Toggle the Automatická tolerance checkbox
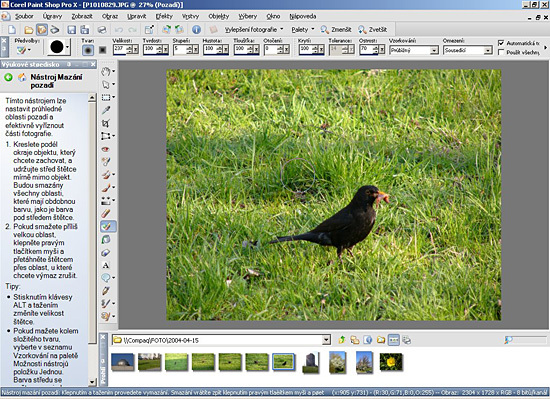The height and width of the screenshot is (399, 550). [501, 43]
